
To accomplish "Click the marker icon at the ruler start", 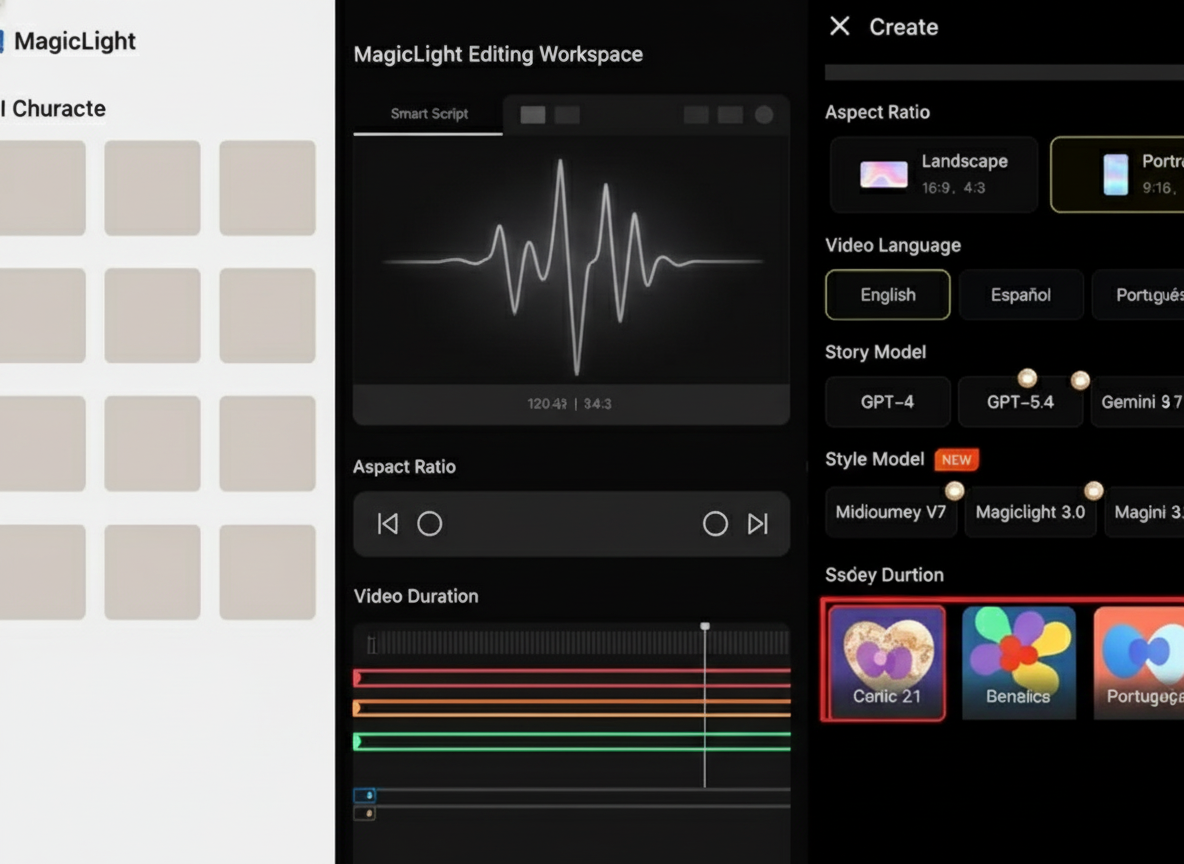I will click(372, 644).
